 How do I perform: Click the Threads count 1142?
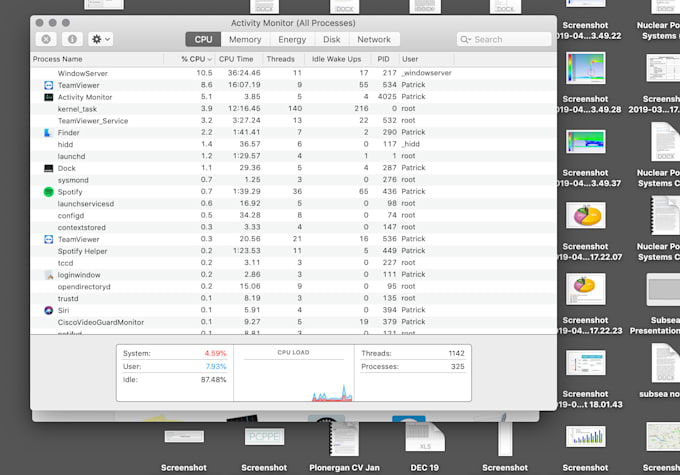pyautogui.click(x=456, y=354)
